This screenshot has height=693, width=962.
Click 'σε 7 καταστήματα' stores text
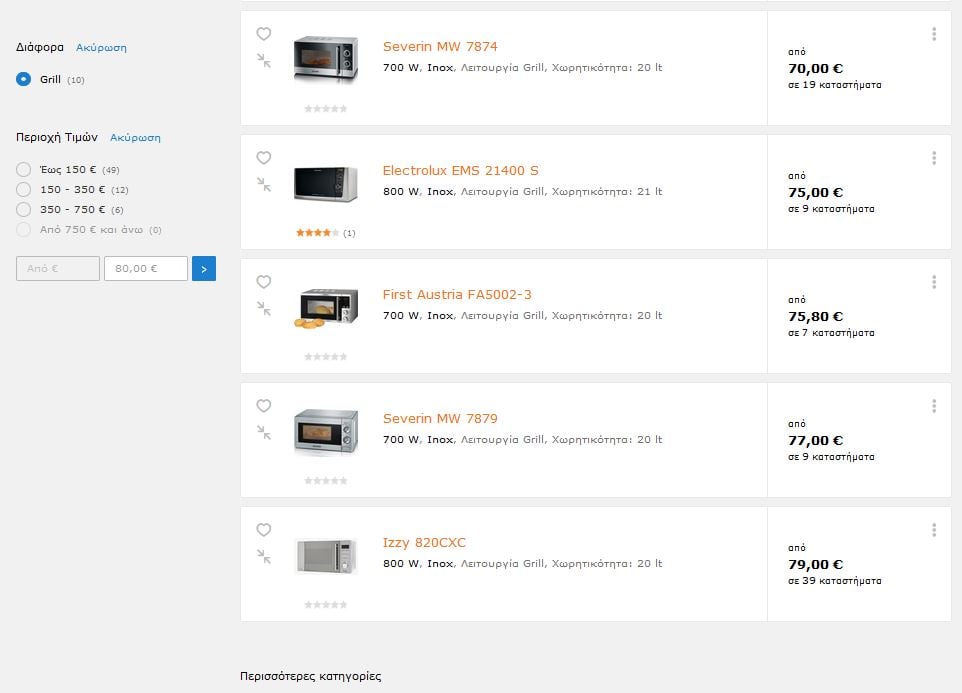point(831,332)
